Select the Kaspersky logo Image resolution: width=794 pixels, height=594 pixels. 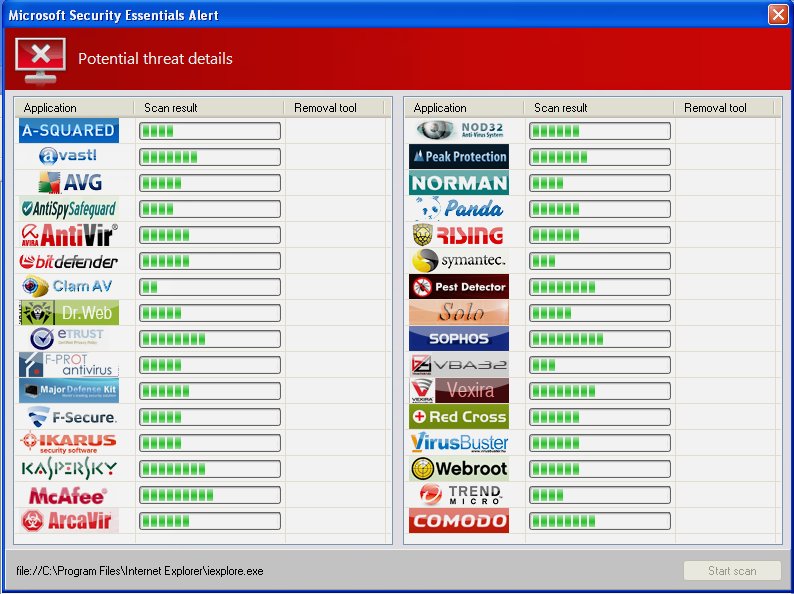pos(69,469)
